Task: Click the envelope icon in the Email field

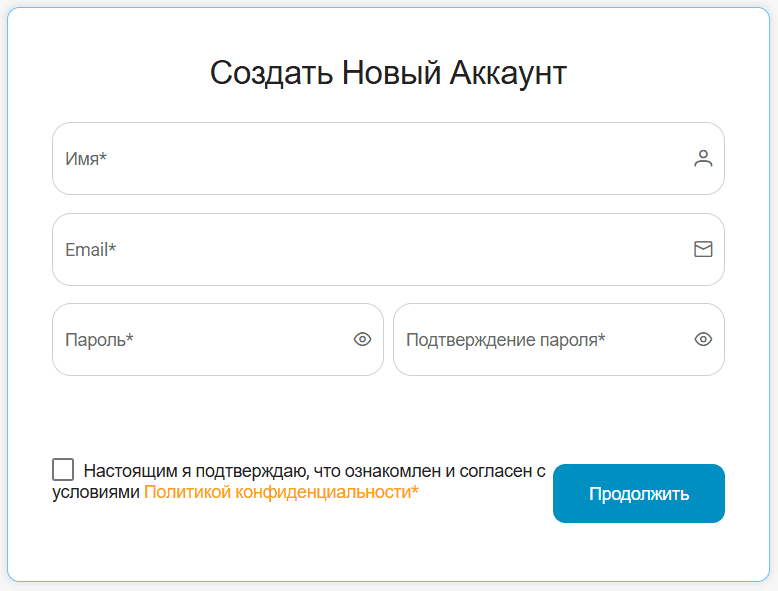Action: click(703, 249)
